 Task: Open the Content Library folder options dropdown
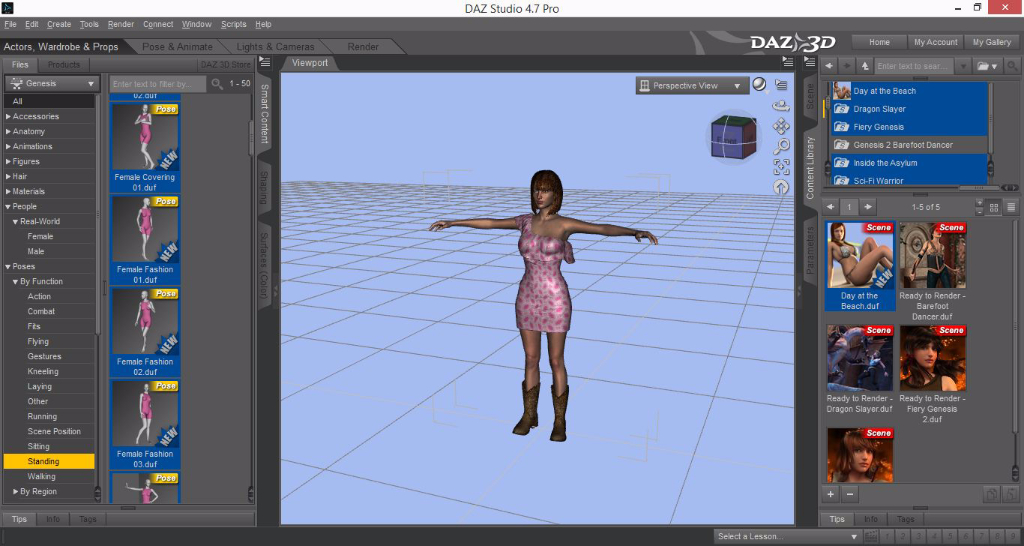(987, 66)
